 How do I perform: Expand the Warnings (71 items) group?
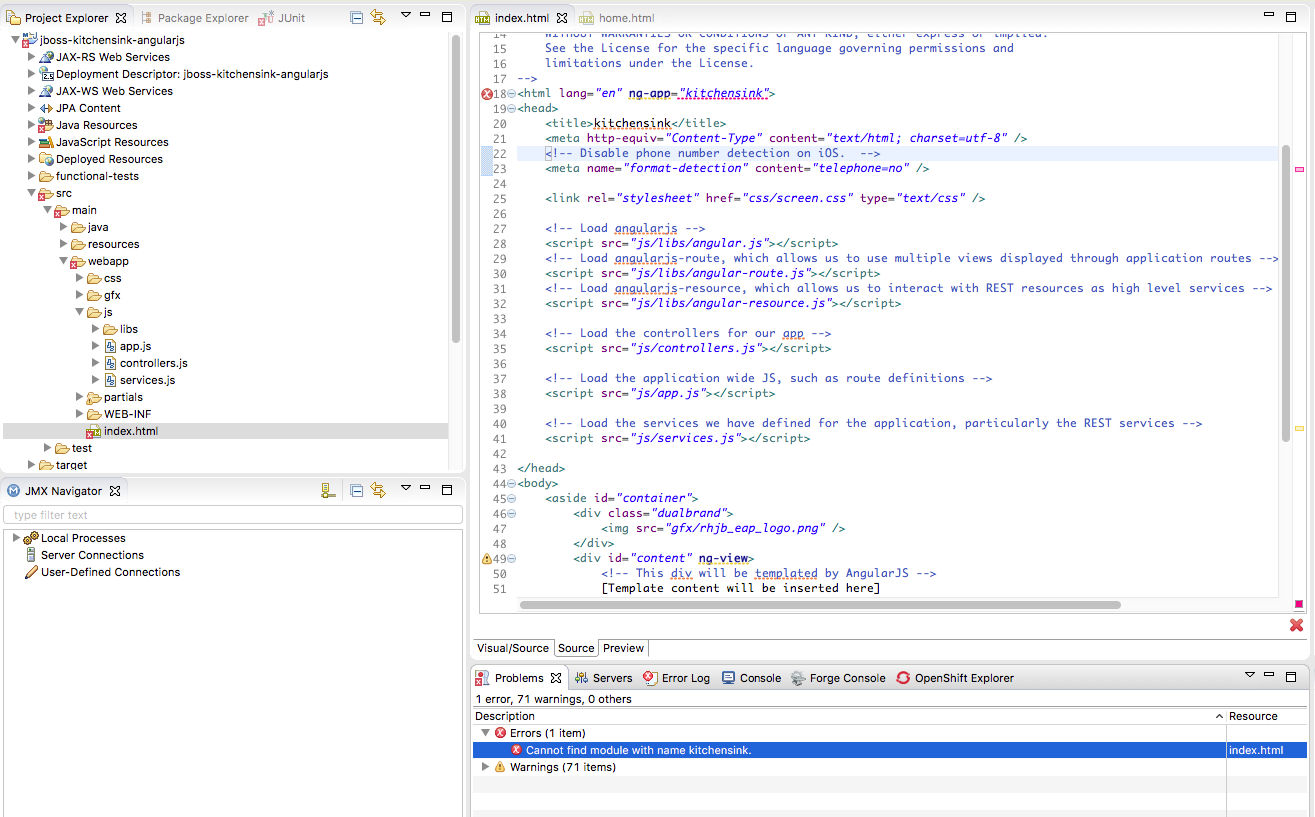486,767
